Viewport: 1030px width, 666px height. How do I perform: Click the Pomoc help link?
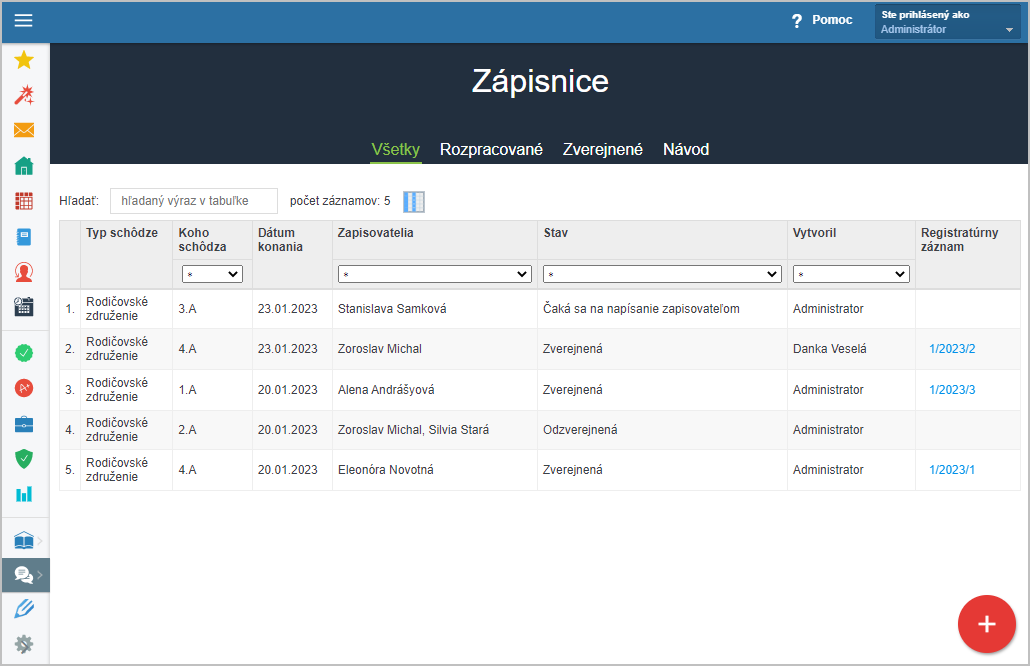pyautogui.click(x=822, y=20)
